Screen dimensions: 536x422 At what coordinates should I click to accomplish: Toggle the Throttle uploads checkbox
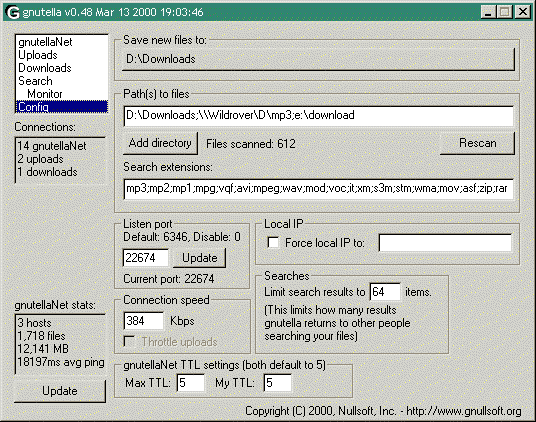pos(129,341)
